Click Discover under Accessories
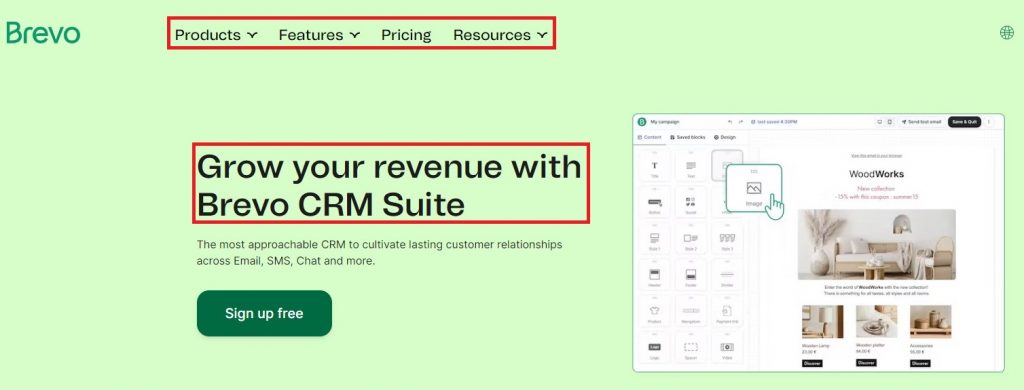 click(920, 363)
